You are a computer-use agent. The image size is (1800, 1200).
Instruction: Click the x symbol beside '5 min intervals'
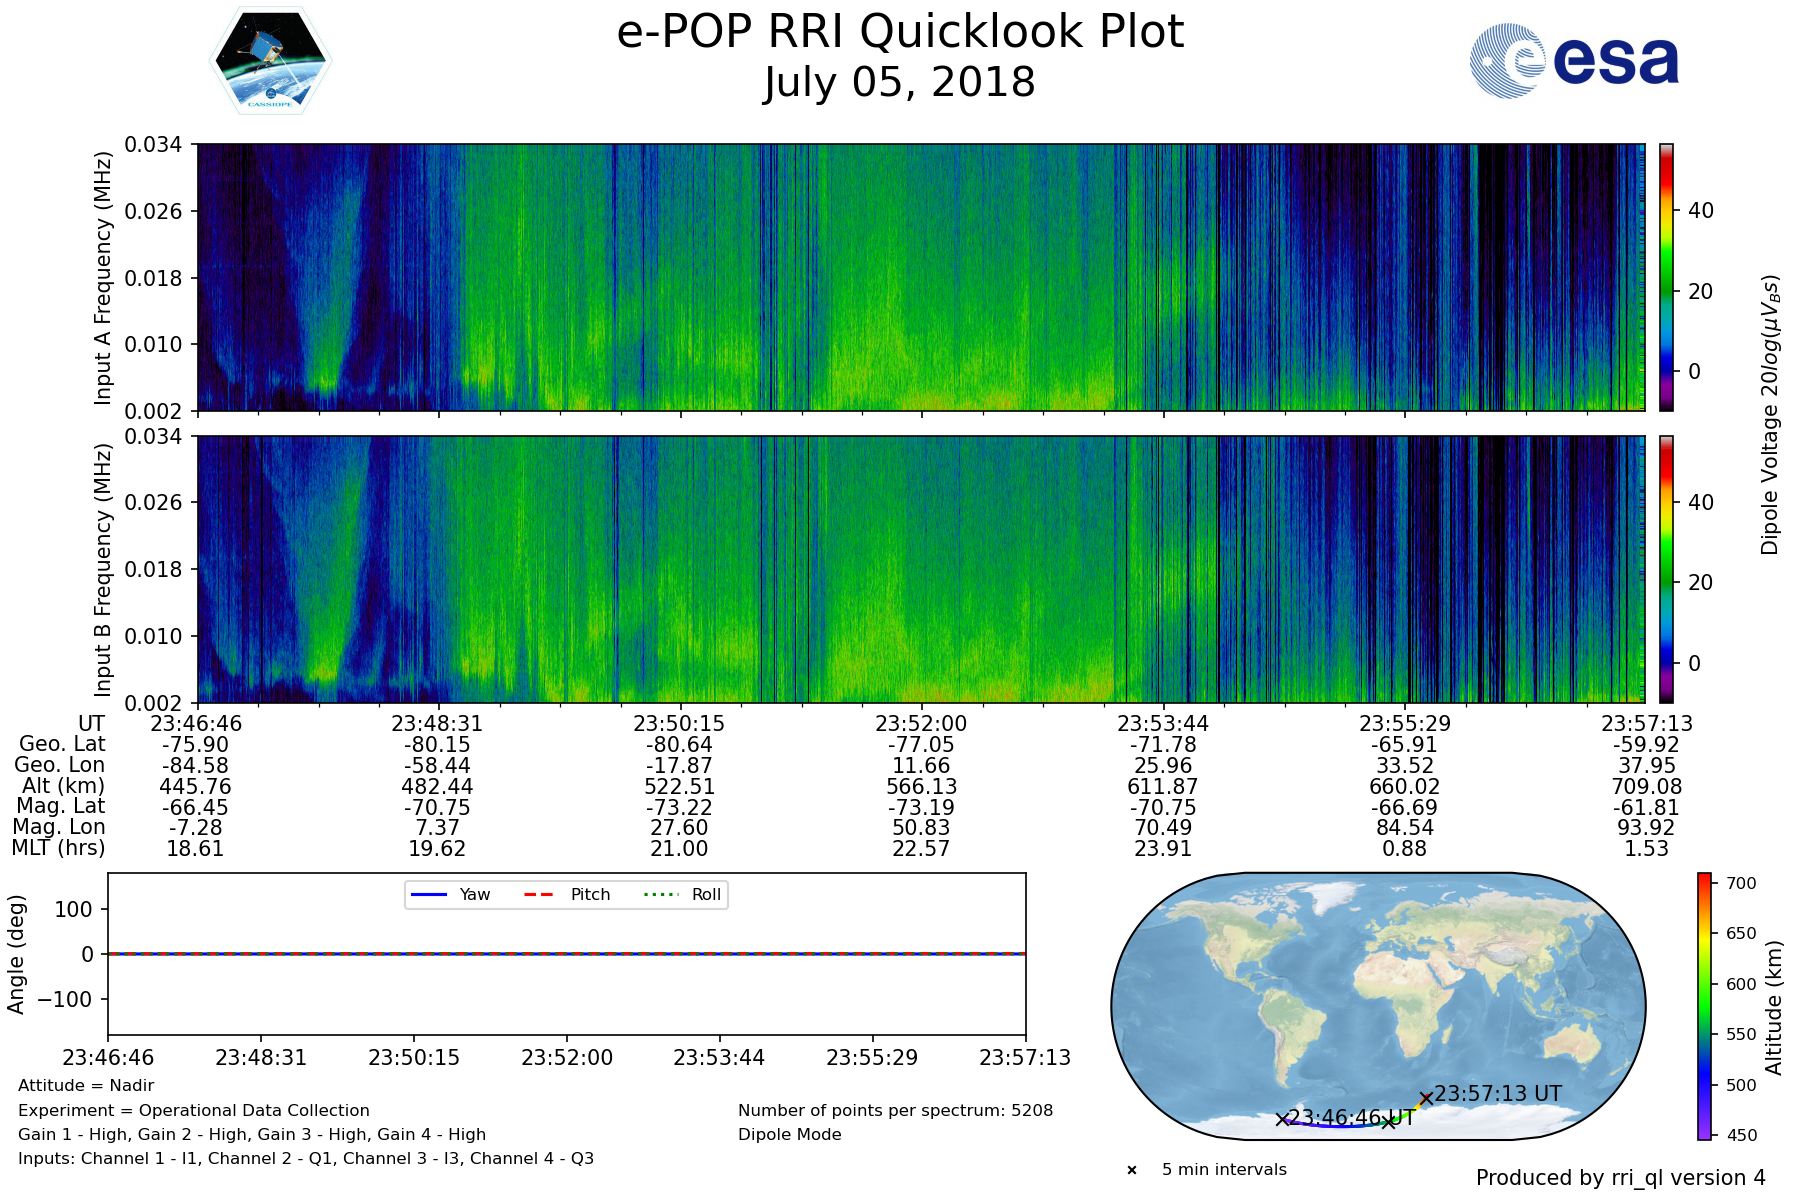(1132, 1170)
